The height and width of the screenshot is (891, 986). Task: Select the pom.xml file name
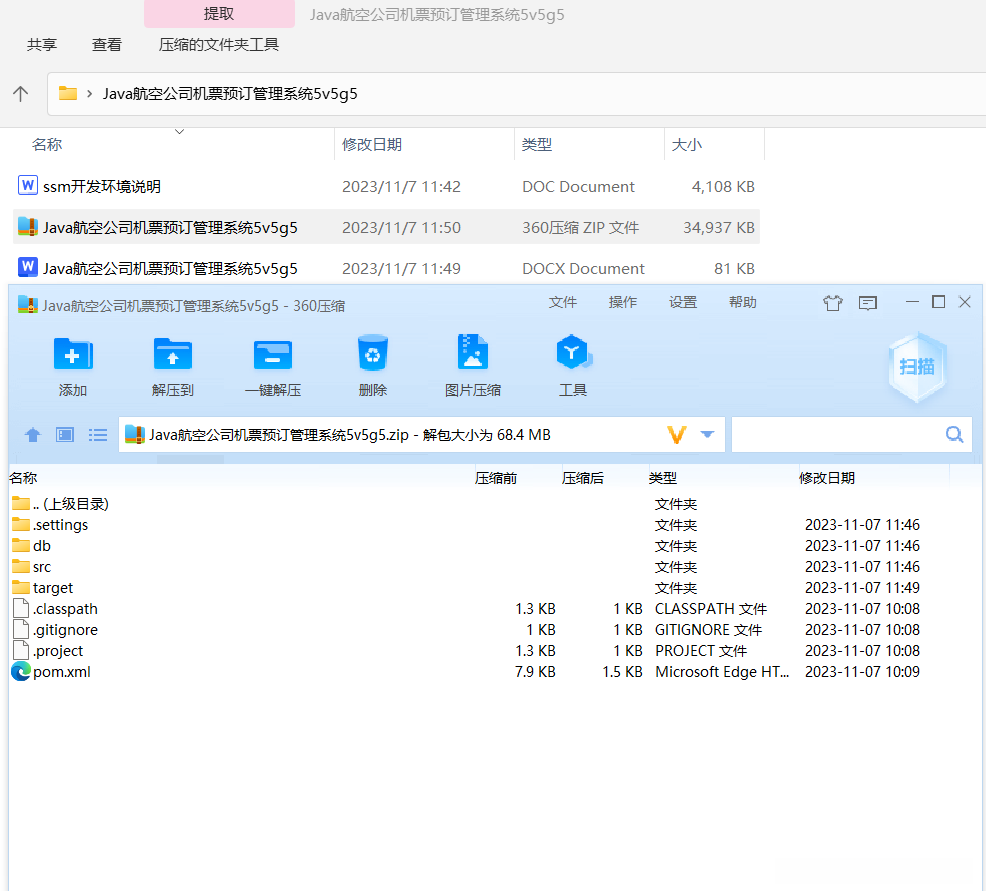[62, 672]
